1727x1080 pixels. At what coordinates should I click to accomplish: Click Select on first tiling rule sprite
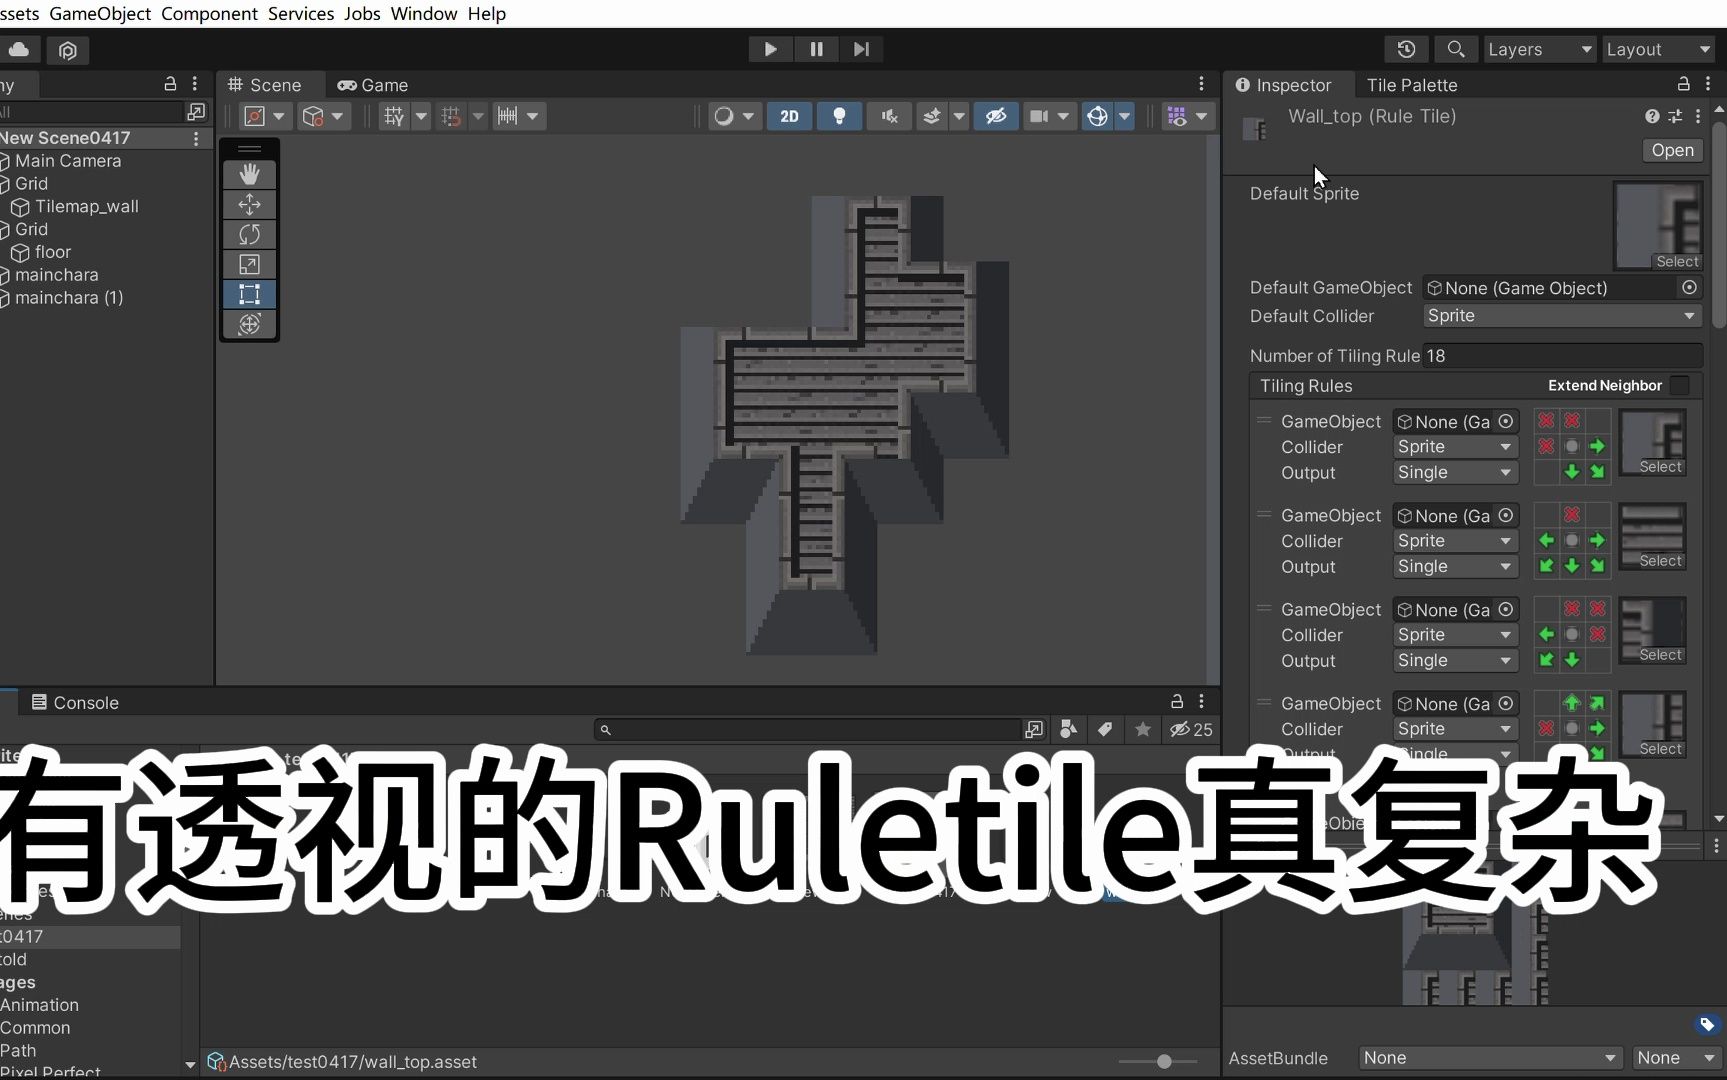click(1660, 466)
